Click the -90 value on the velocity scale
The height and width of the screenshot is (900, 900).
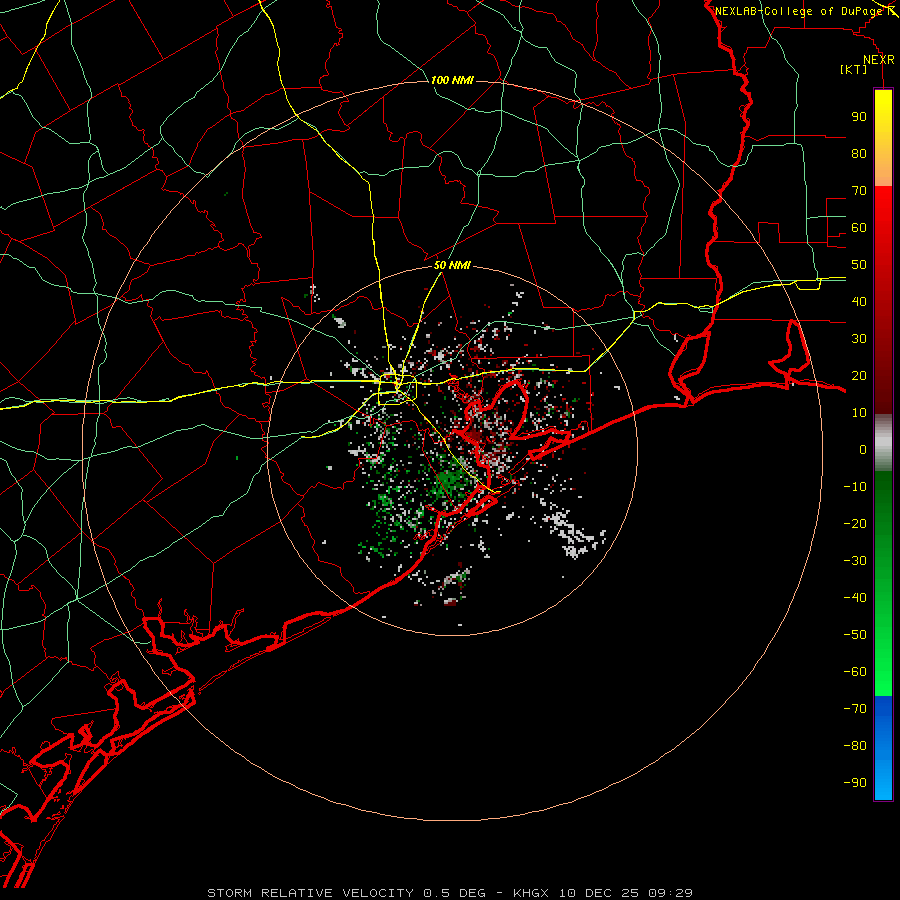point(855,783)
